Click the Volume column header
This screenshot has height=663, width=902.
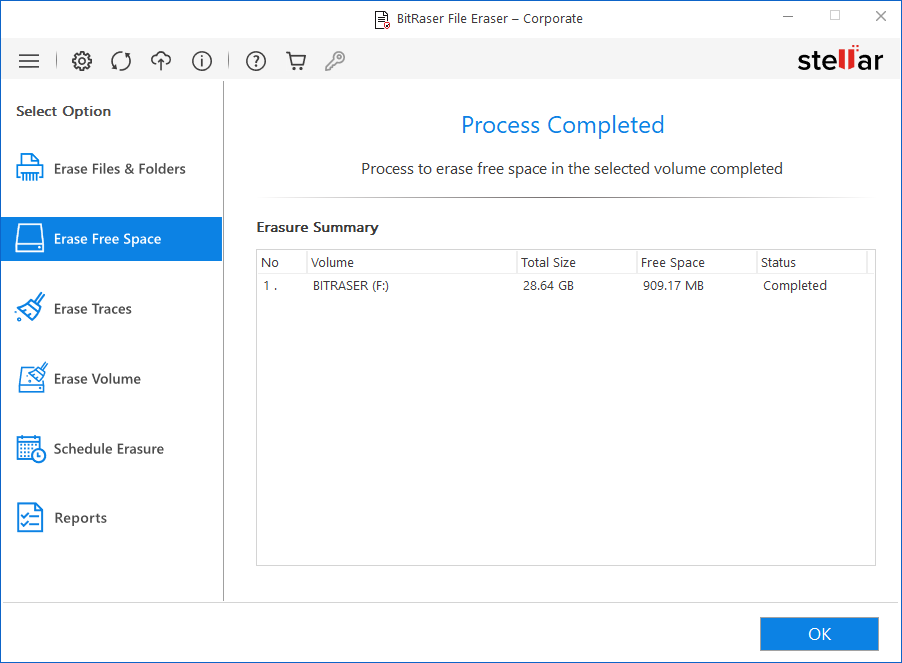412,262
